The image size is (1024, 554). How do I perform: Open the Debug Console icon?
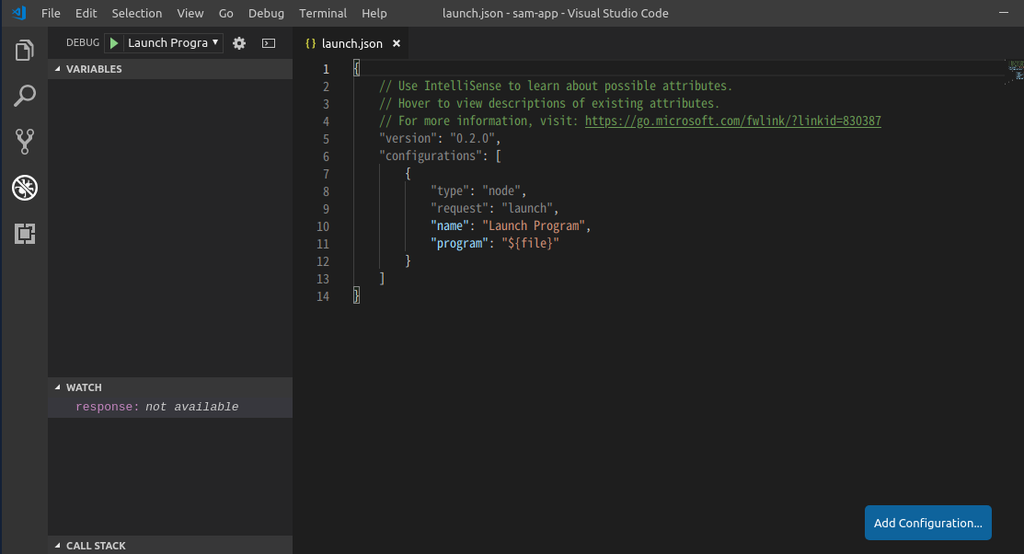coord(268,43)
